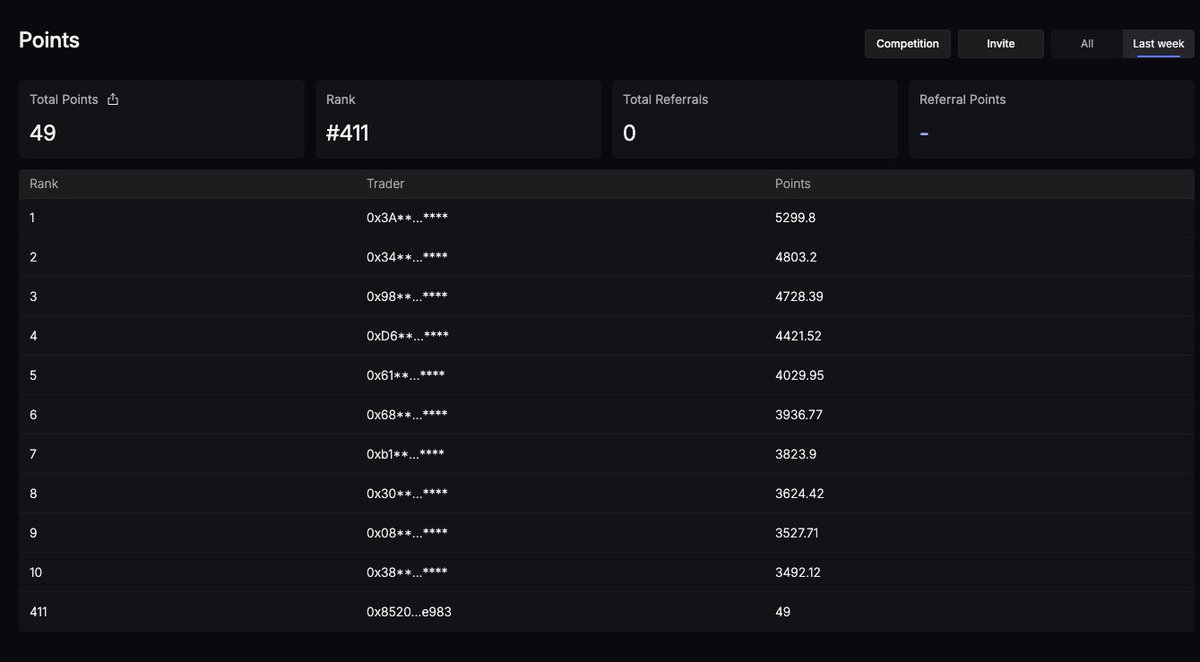Click the points value 3936.77
This screenshot has height=662, width=1200.
[x=799, y=415]
